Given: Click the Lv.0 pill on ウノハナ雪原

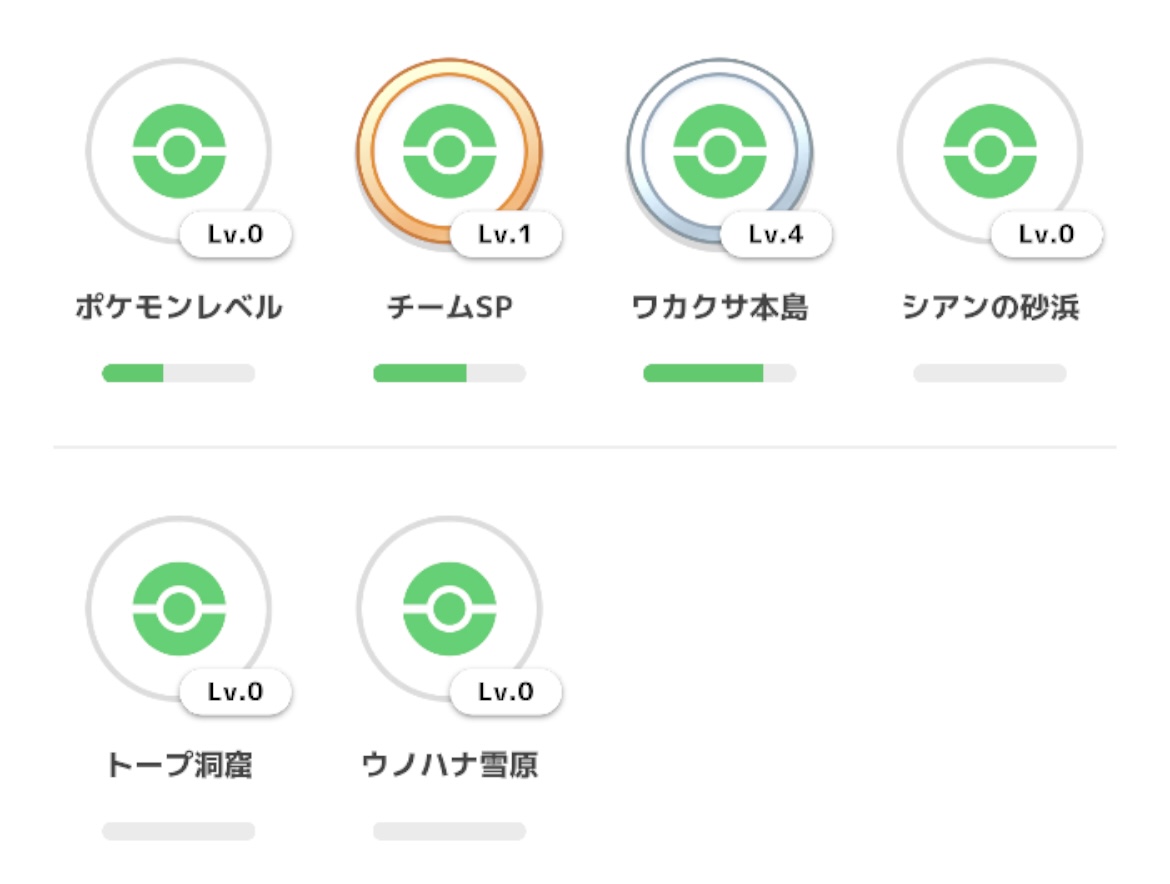Looking at the screenshot, I should [506, 692].
